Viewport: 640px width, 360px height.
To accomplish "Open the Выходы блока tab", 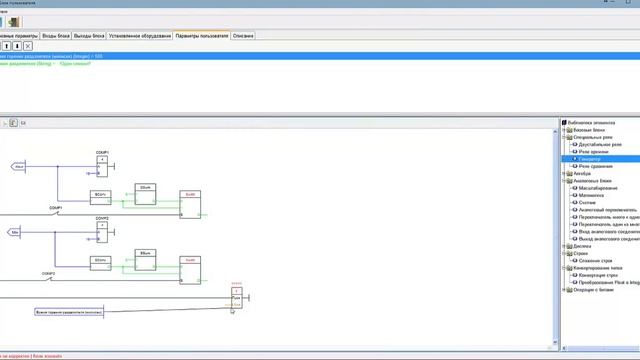I will (x=89, y=36).
